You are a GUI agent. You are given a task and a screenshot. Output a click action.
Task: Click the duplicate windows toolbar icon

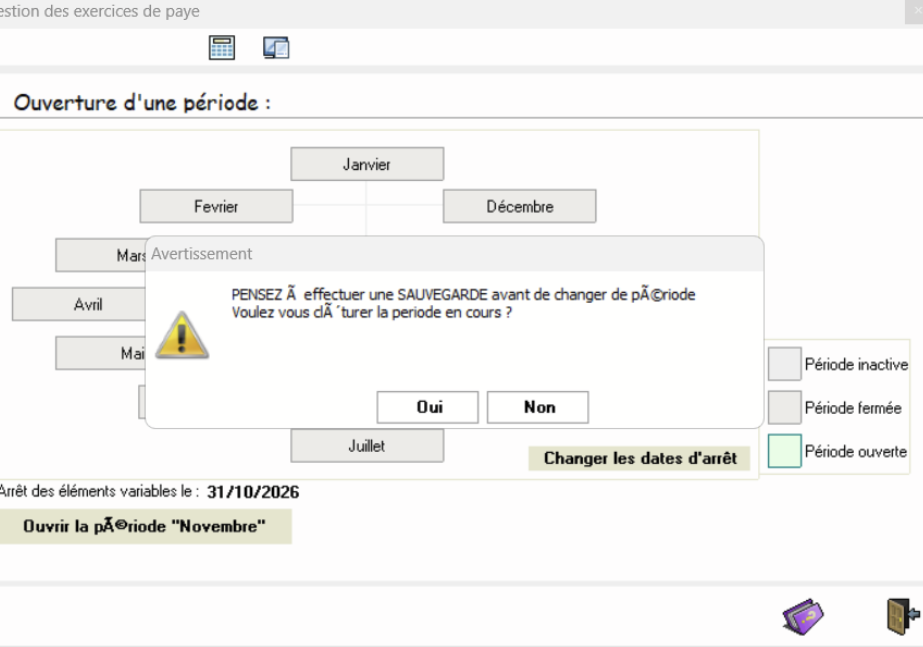(x=275, y=48)
